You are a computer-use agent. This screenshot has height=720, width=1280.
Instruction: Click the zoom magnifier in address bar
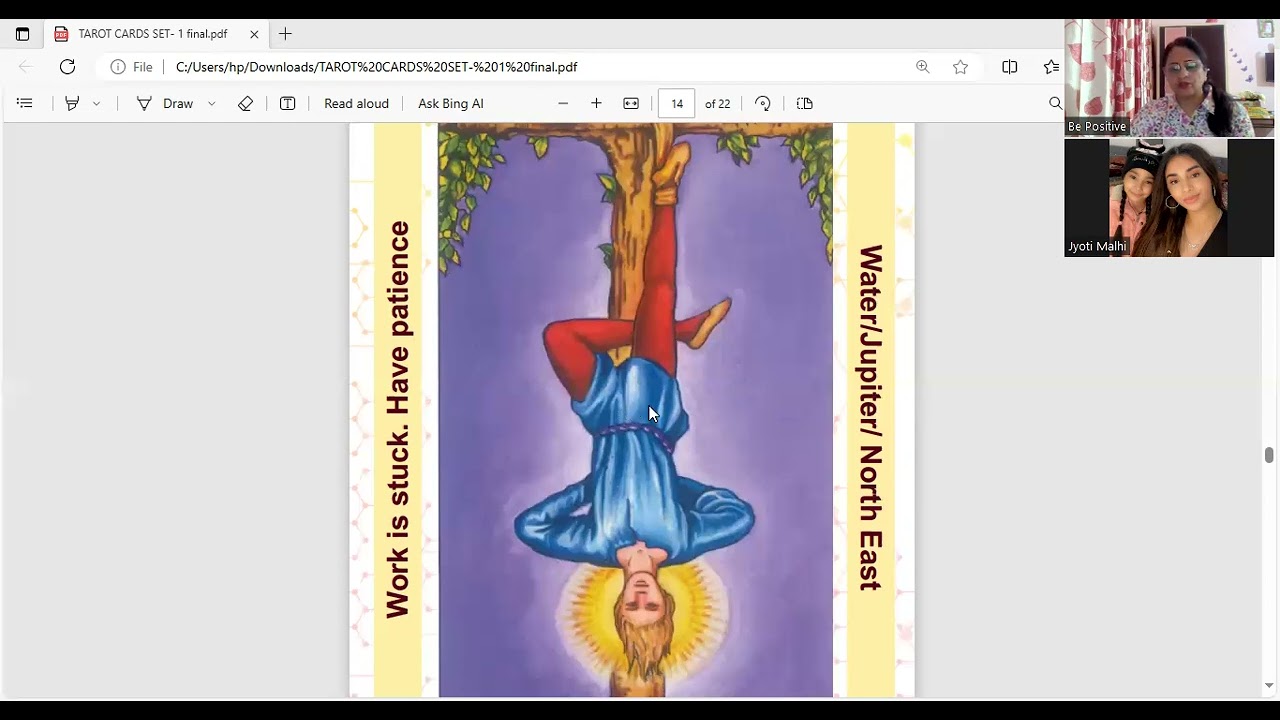click(x=922, y=67)
